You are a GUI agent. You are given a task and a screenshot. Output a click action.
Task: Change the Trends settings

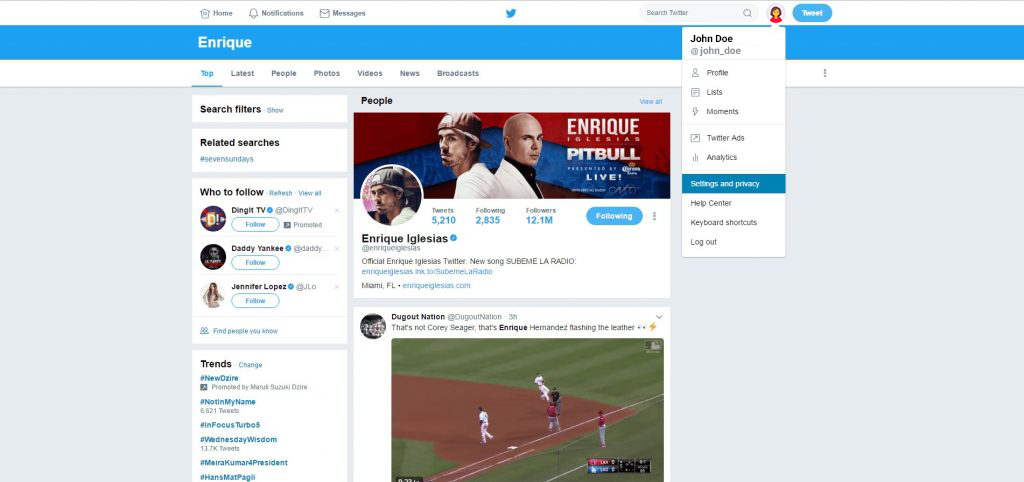pyautogui.click(x=250, y=365)
